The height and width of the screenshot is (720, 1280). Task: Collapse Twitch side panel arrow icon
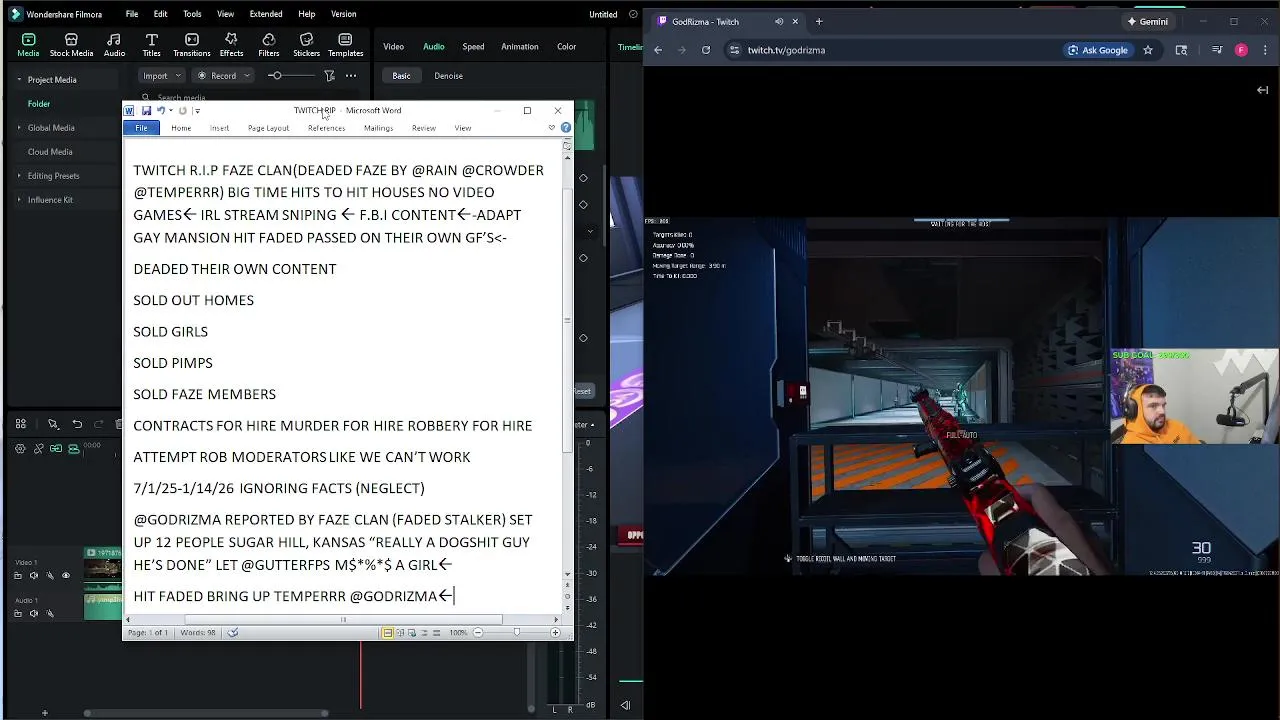1262,90
